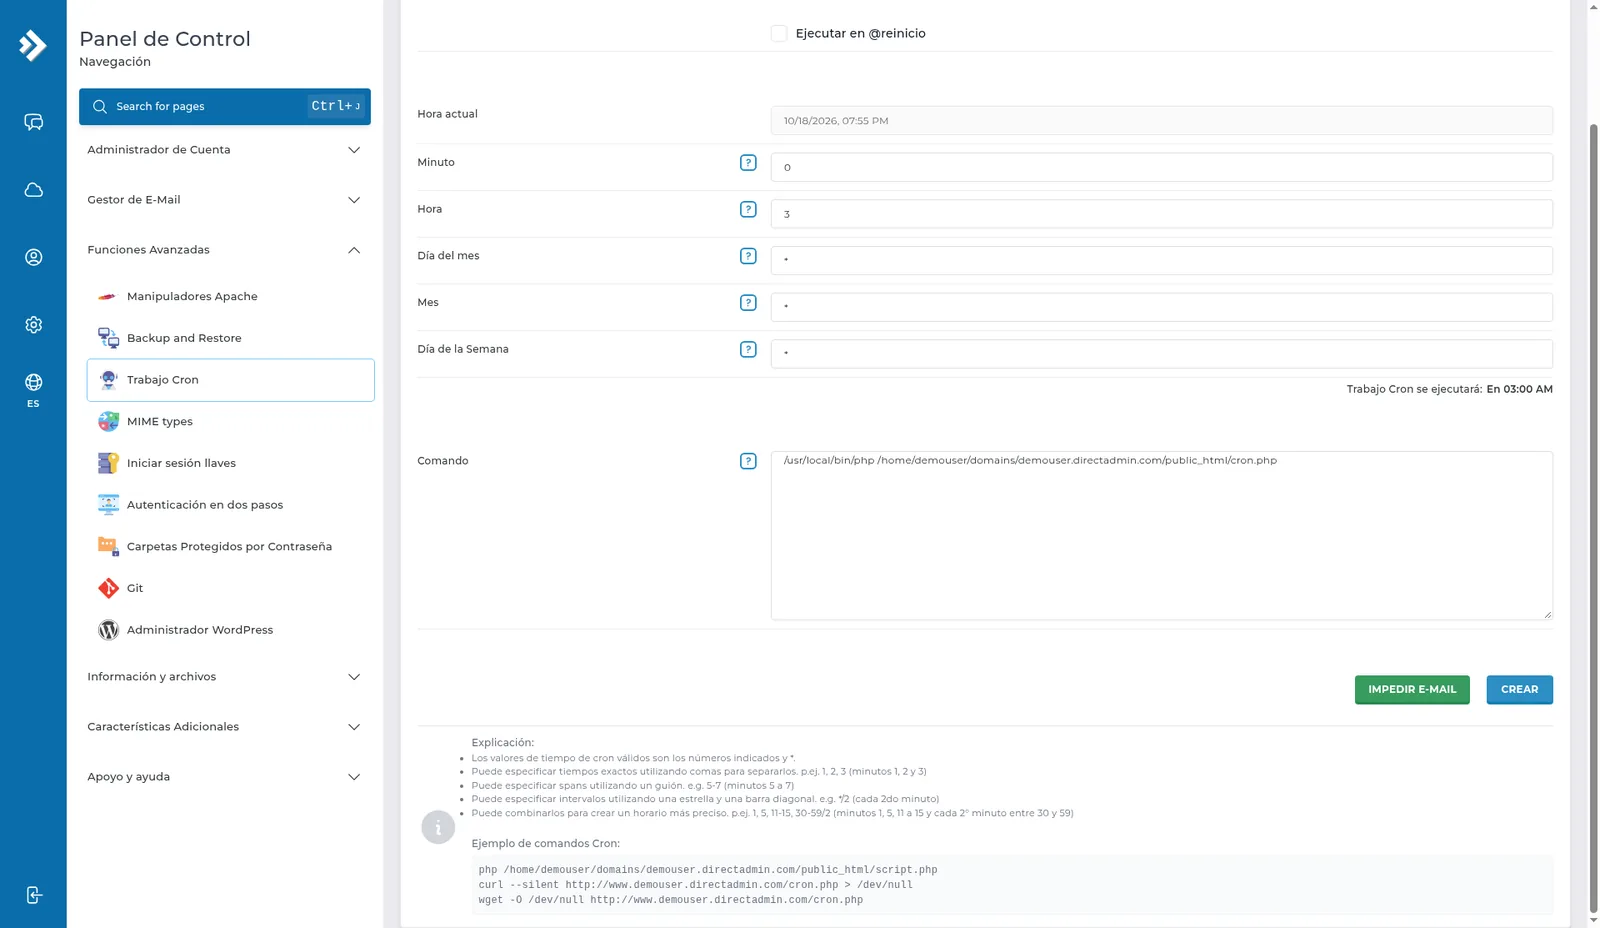Click the CREAR button
Viewport: 1600px width, 928px height.
pos(1519,689)
